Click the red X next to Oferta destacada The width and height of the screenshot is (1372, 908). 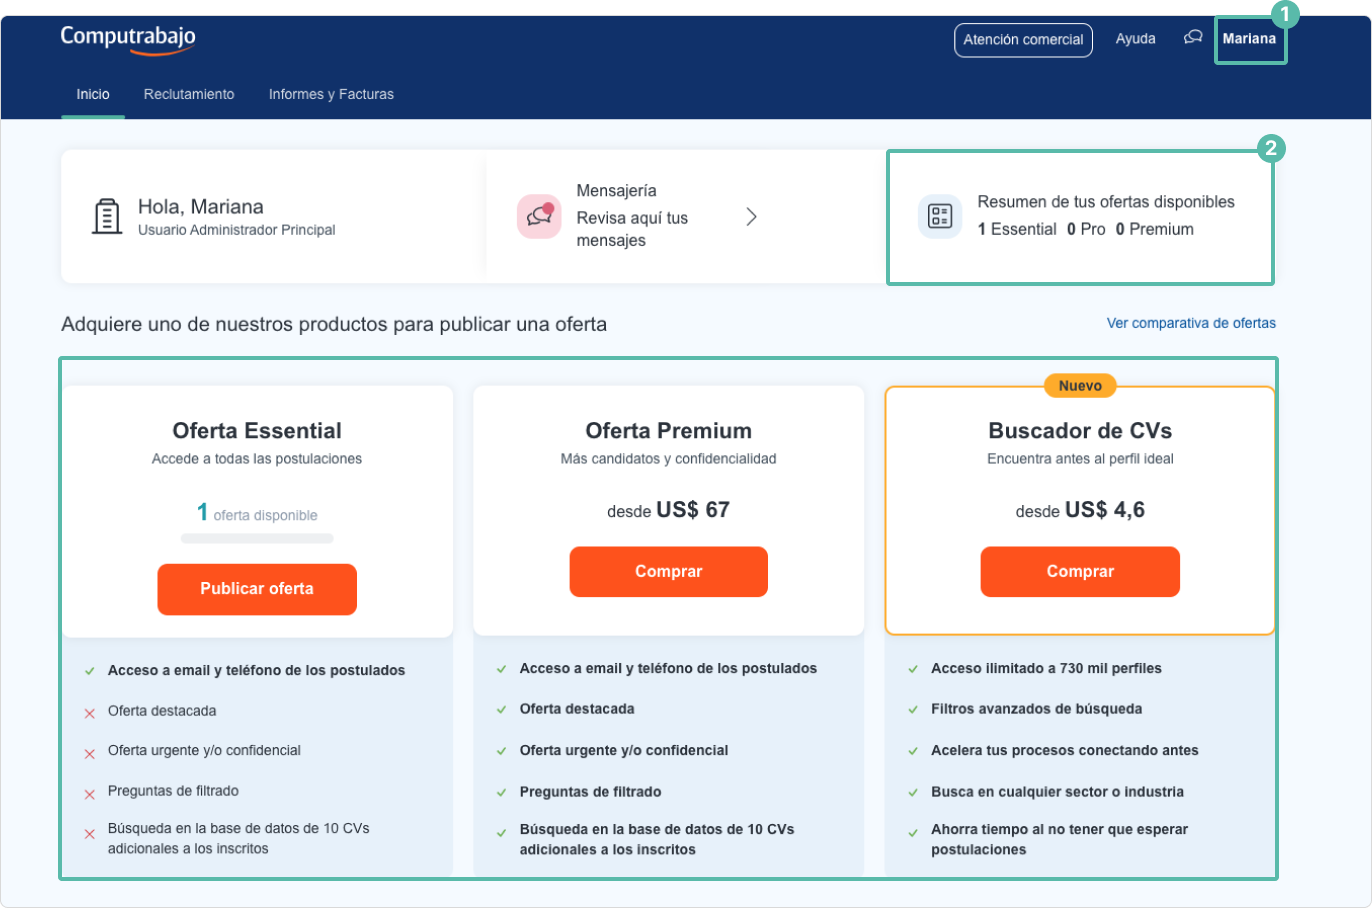point(90,713)
